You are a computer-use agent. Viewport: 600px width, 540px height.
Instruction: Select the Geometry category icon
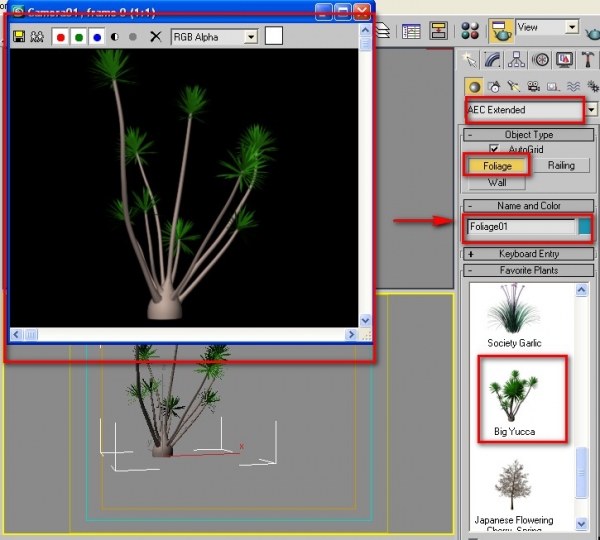pos(474,87)
